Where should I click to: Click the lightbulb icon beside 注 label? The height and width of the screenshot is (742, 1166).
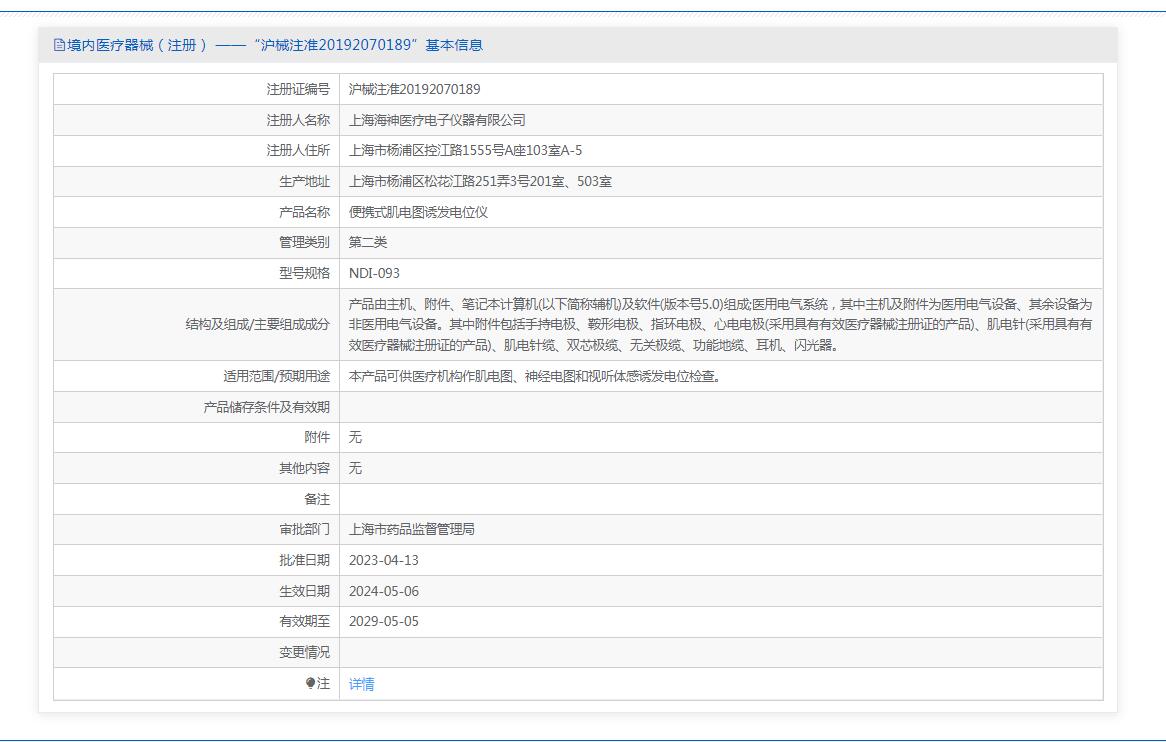coord(310,684)
